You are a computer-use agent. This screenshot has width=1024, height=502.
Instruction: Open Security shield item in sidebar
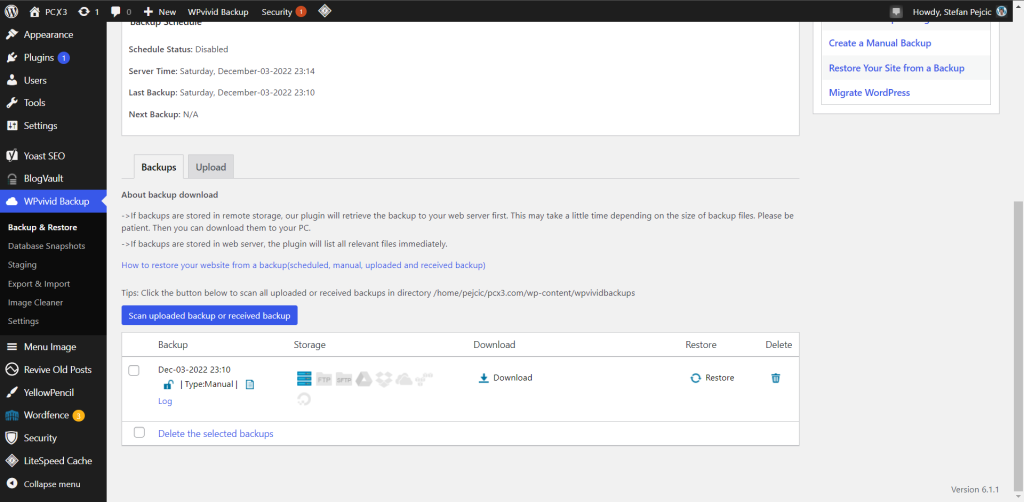tap(53, 438)
